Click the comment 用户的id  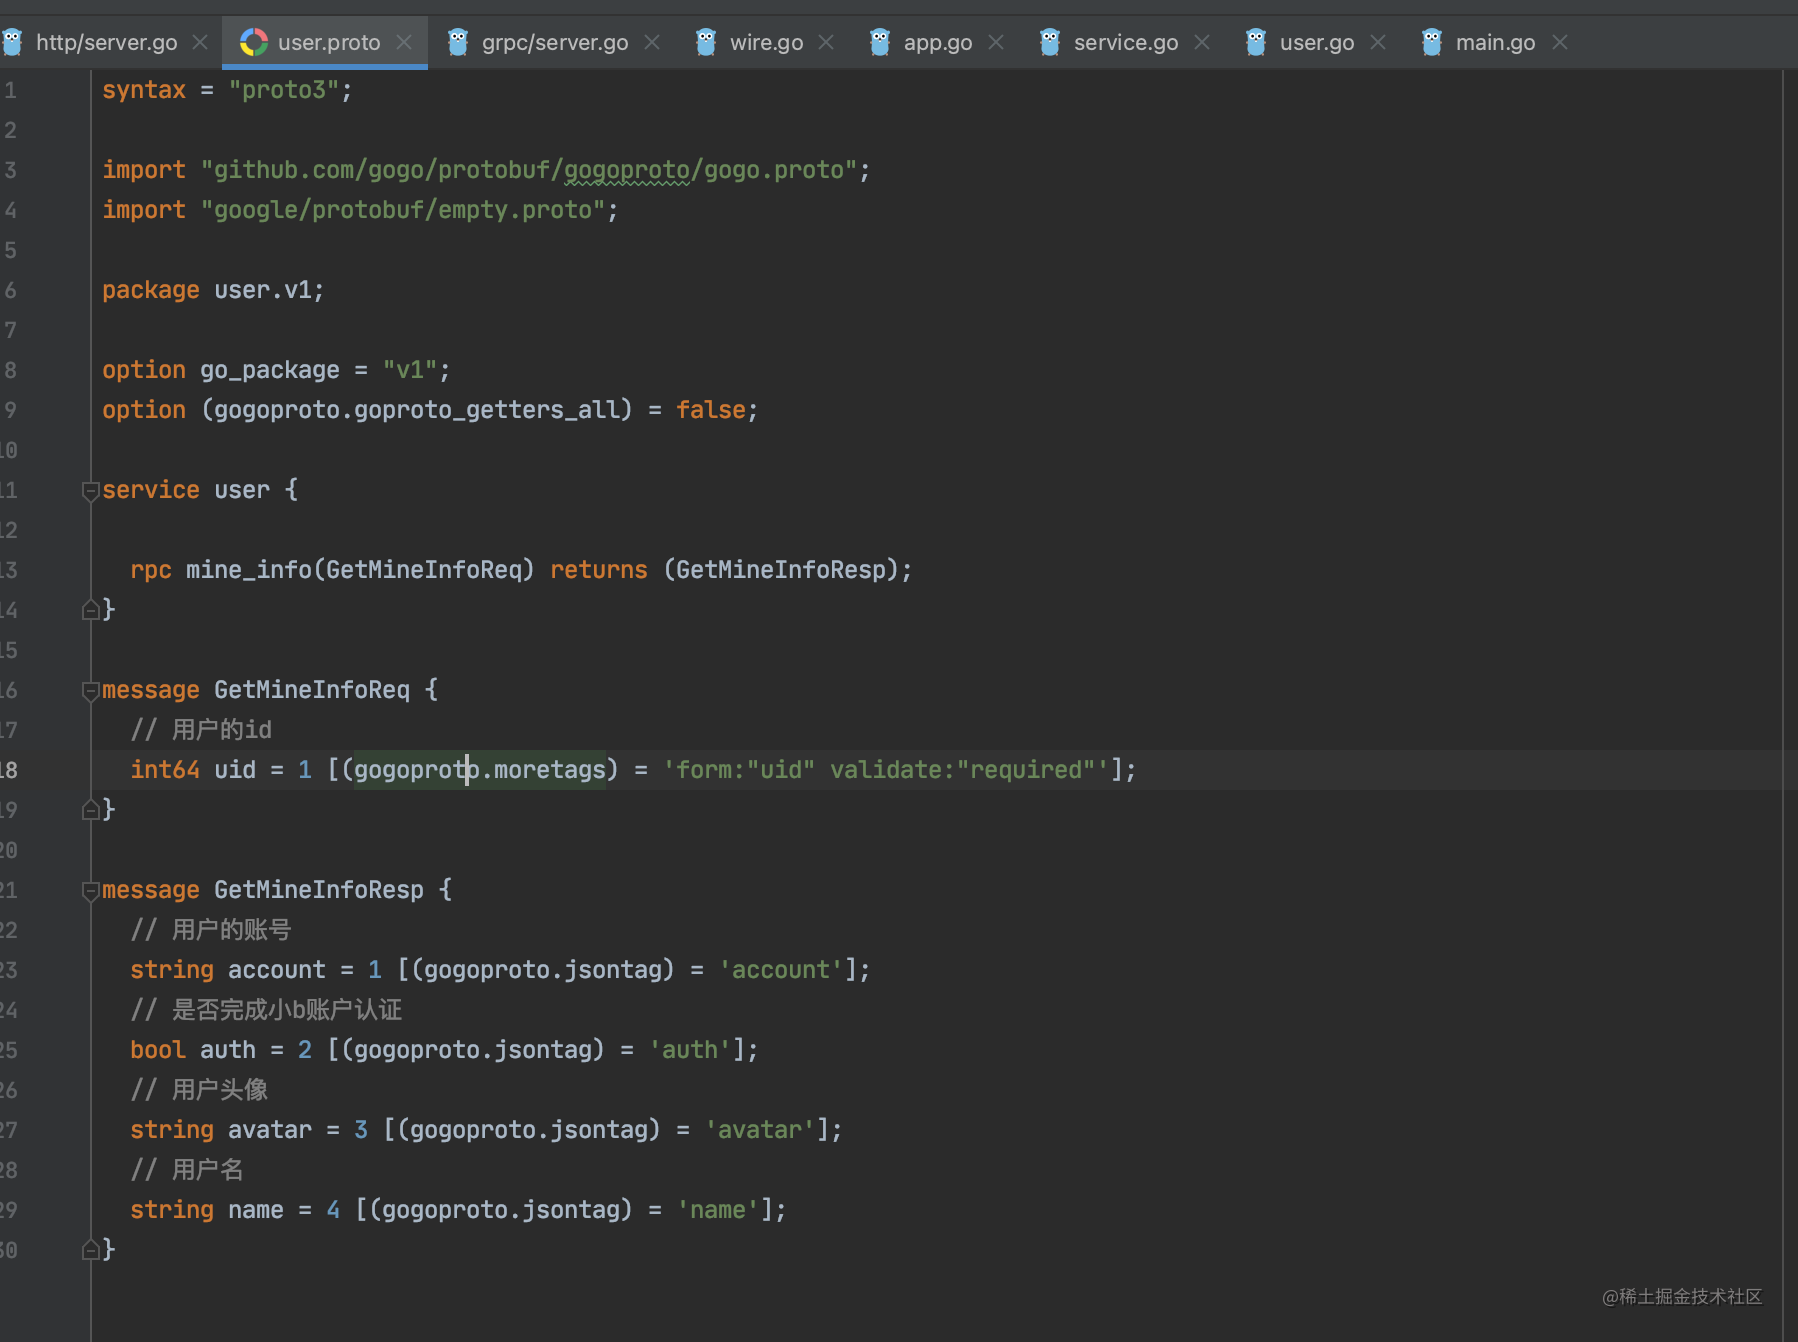point(201,730)
